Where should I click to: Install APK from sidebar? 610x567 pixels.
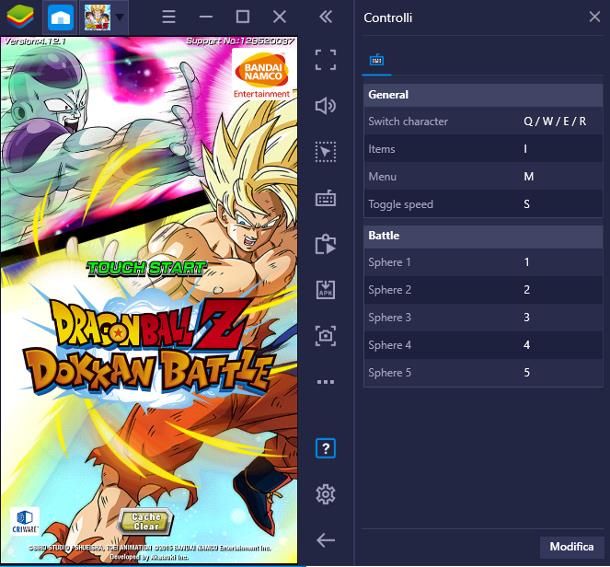click(326, 290)
